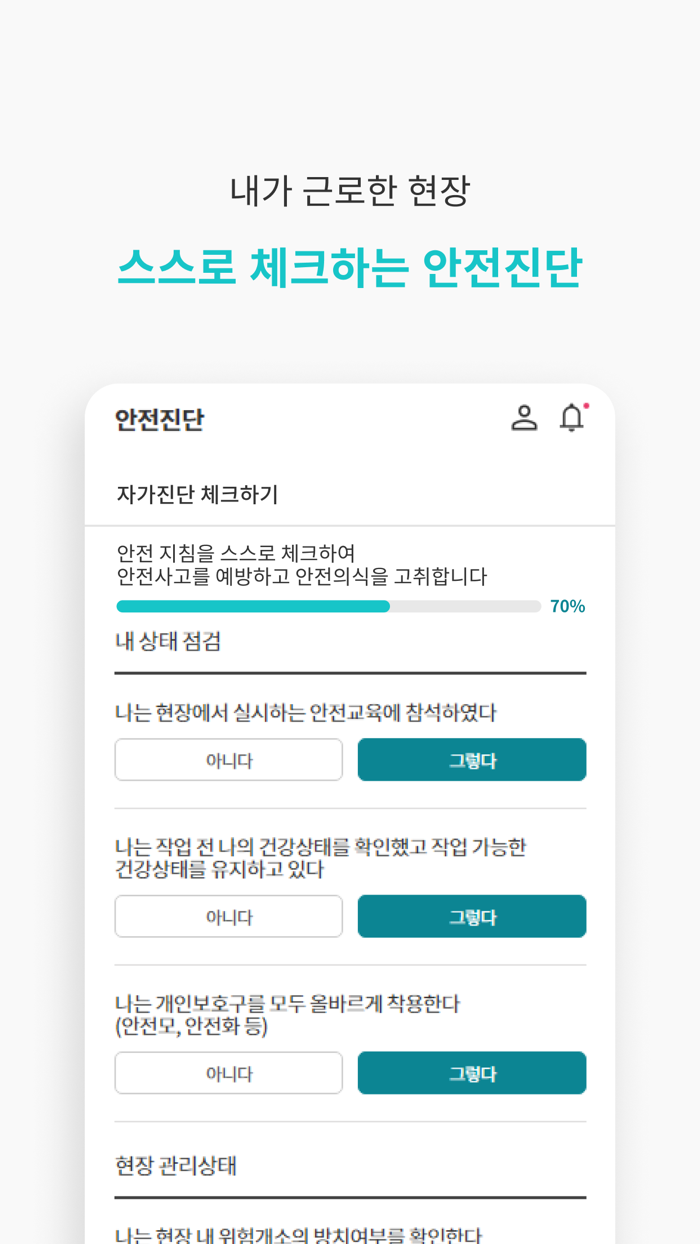700x1244 pixels.
Task: Select 그렇다 for the health condition question
Action: pos(471,916)
